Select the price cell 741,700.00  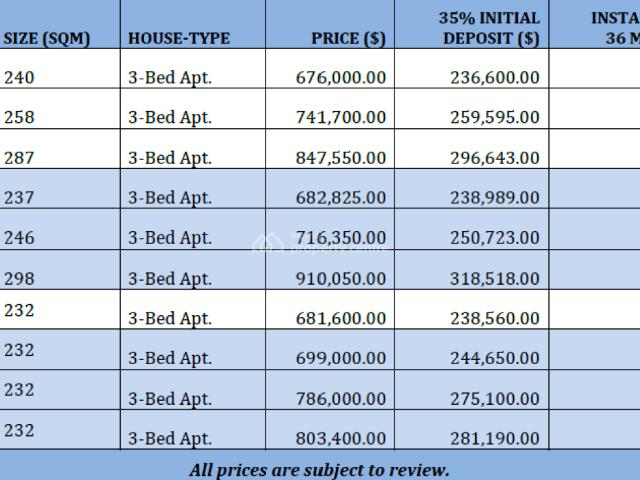pyautogui.click(x=341, y=117)
